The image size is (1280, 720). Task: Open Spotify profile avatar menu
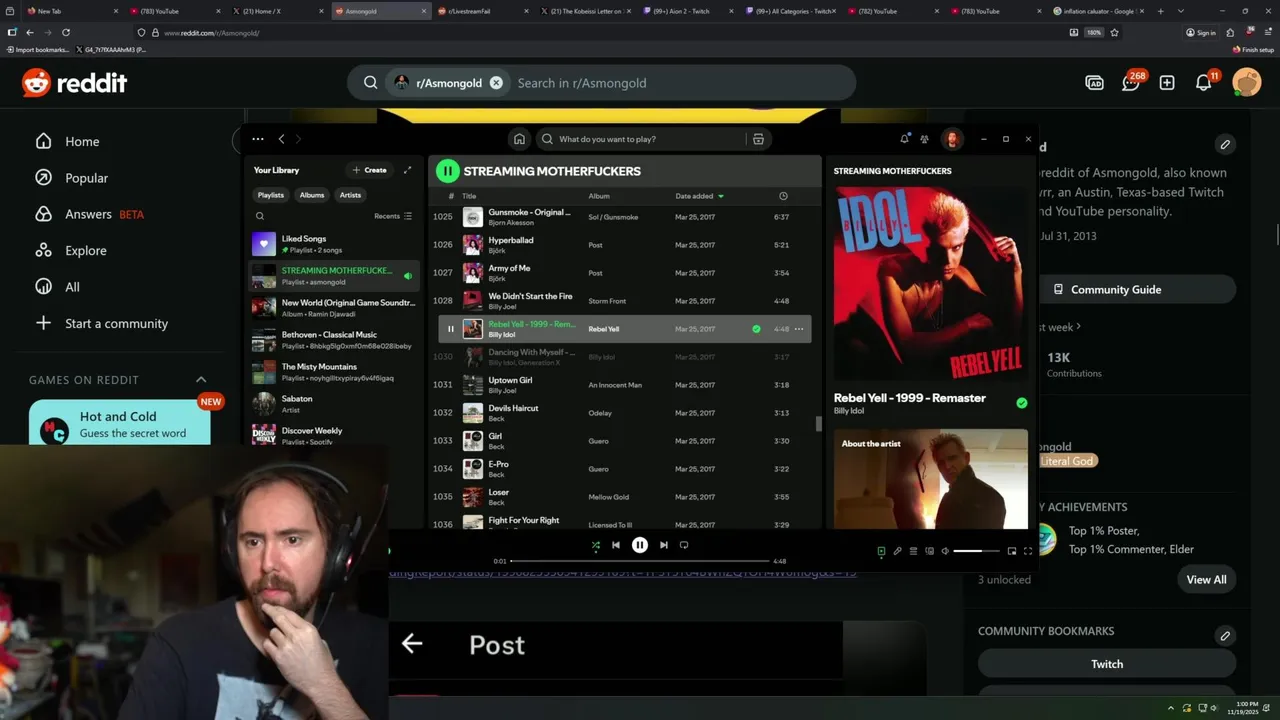(x=952, y=139)
